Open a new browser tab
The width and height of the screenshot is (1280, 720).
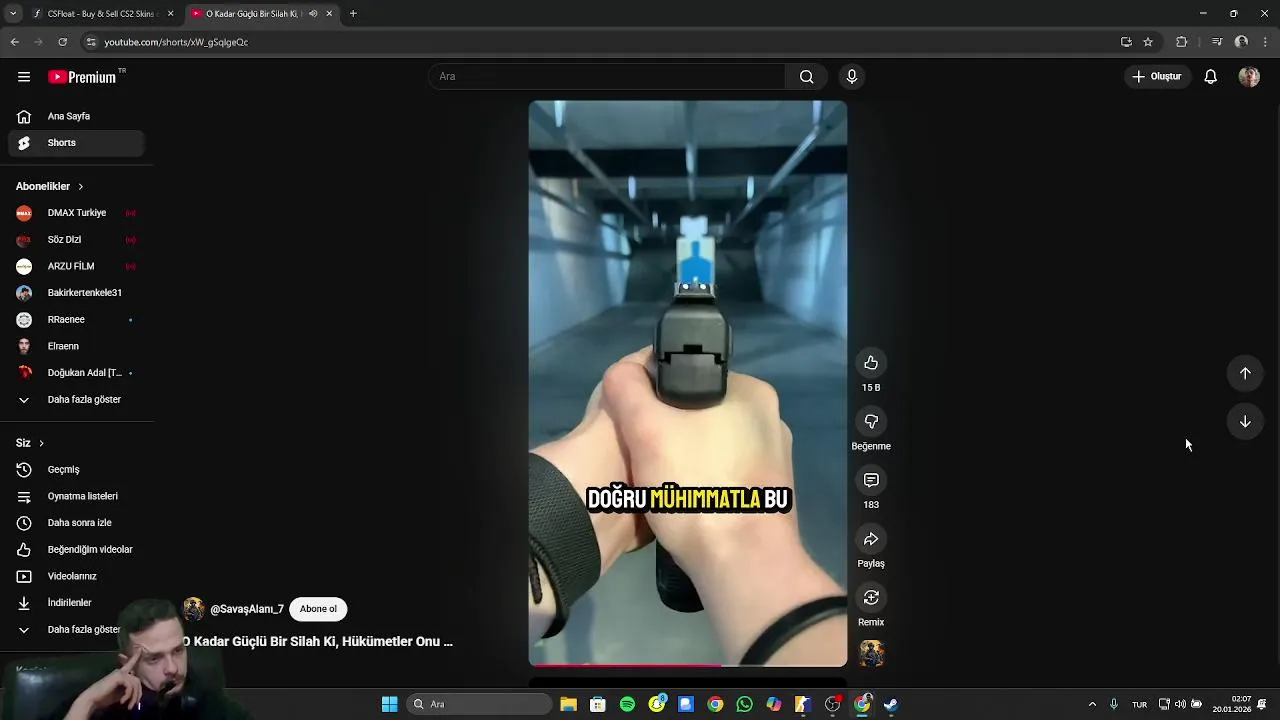(353, 14)
